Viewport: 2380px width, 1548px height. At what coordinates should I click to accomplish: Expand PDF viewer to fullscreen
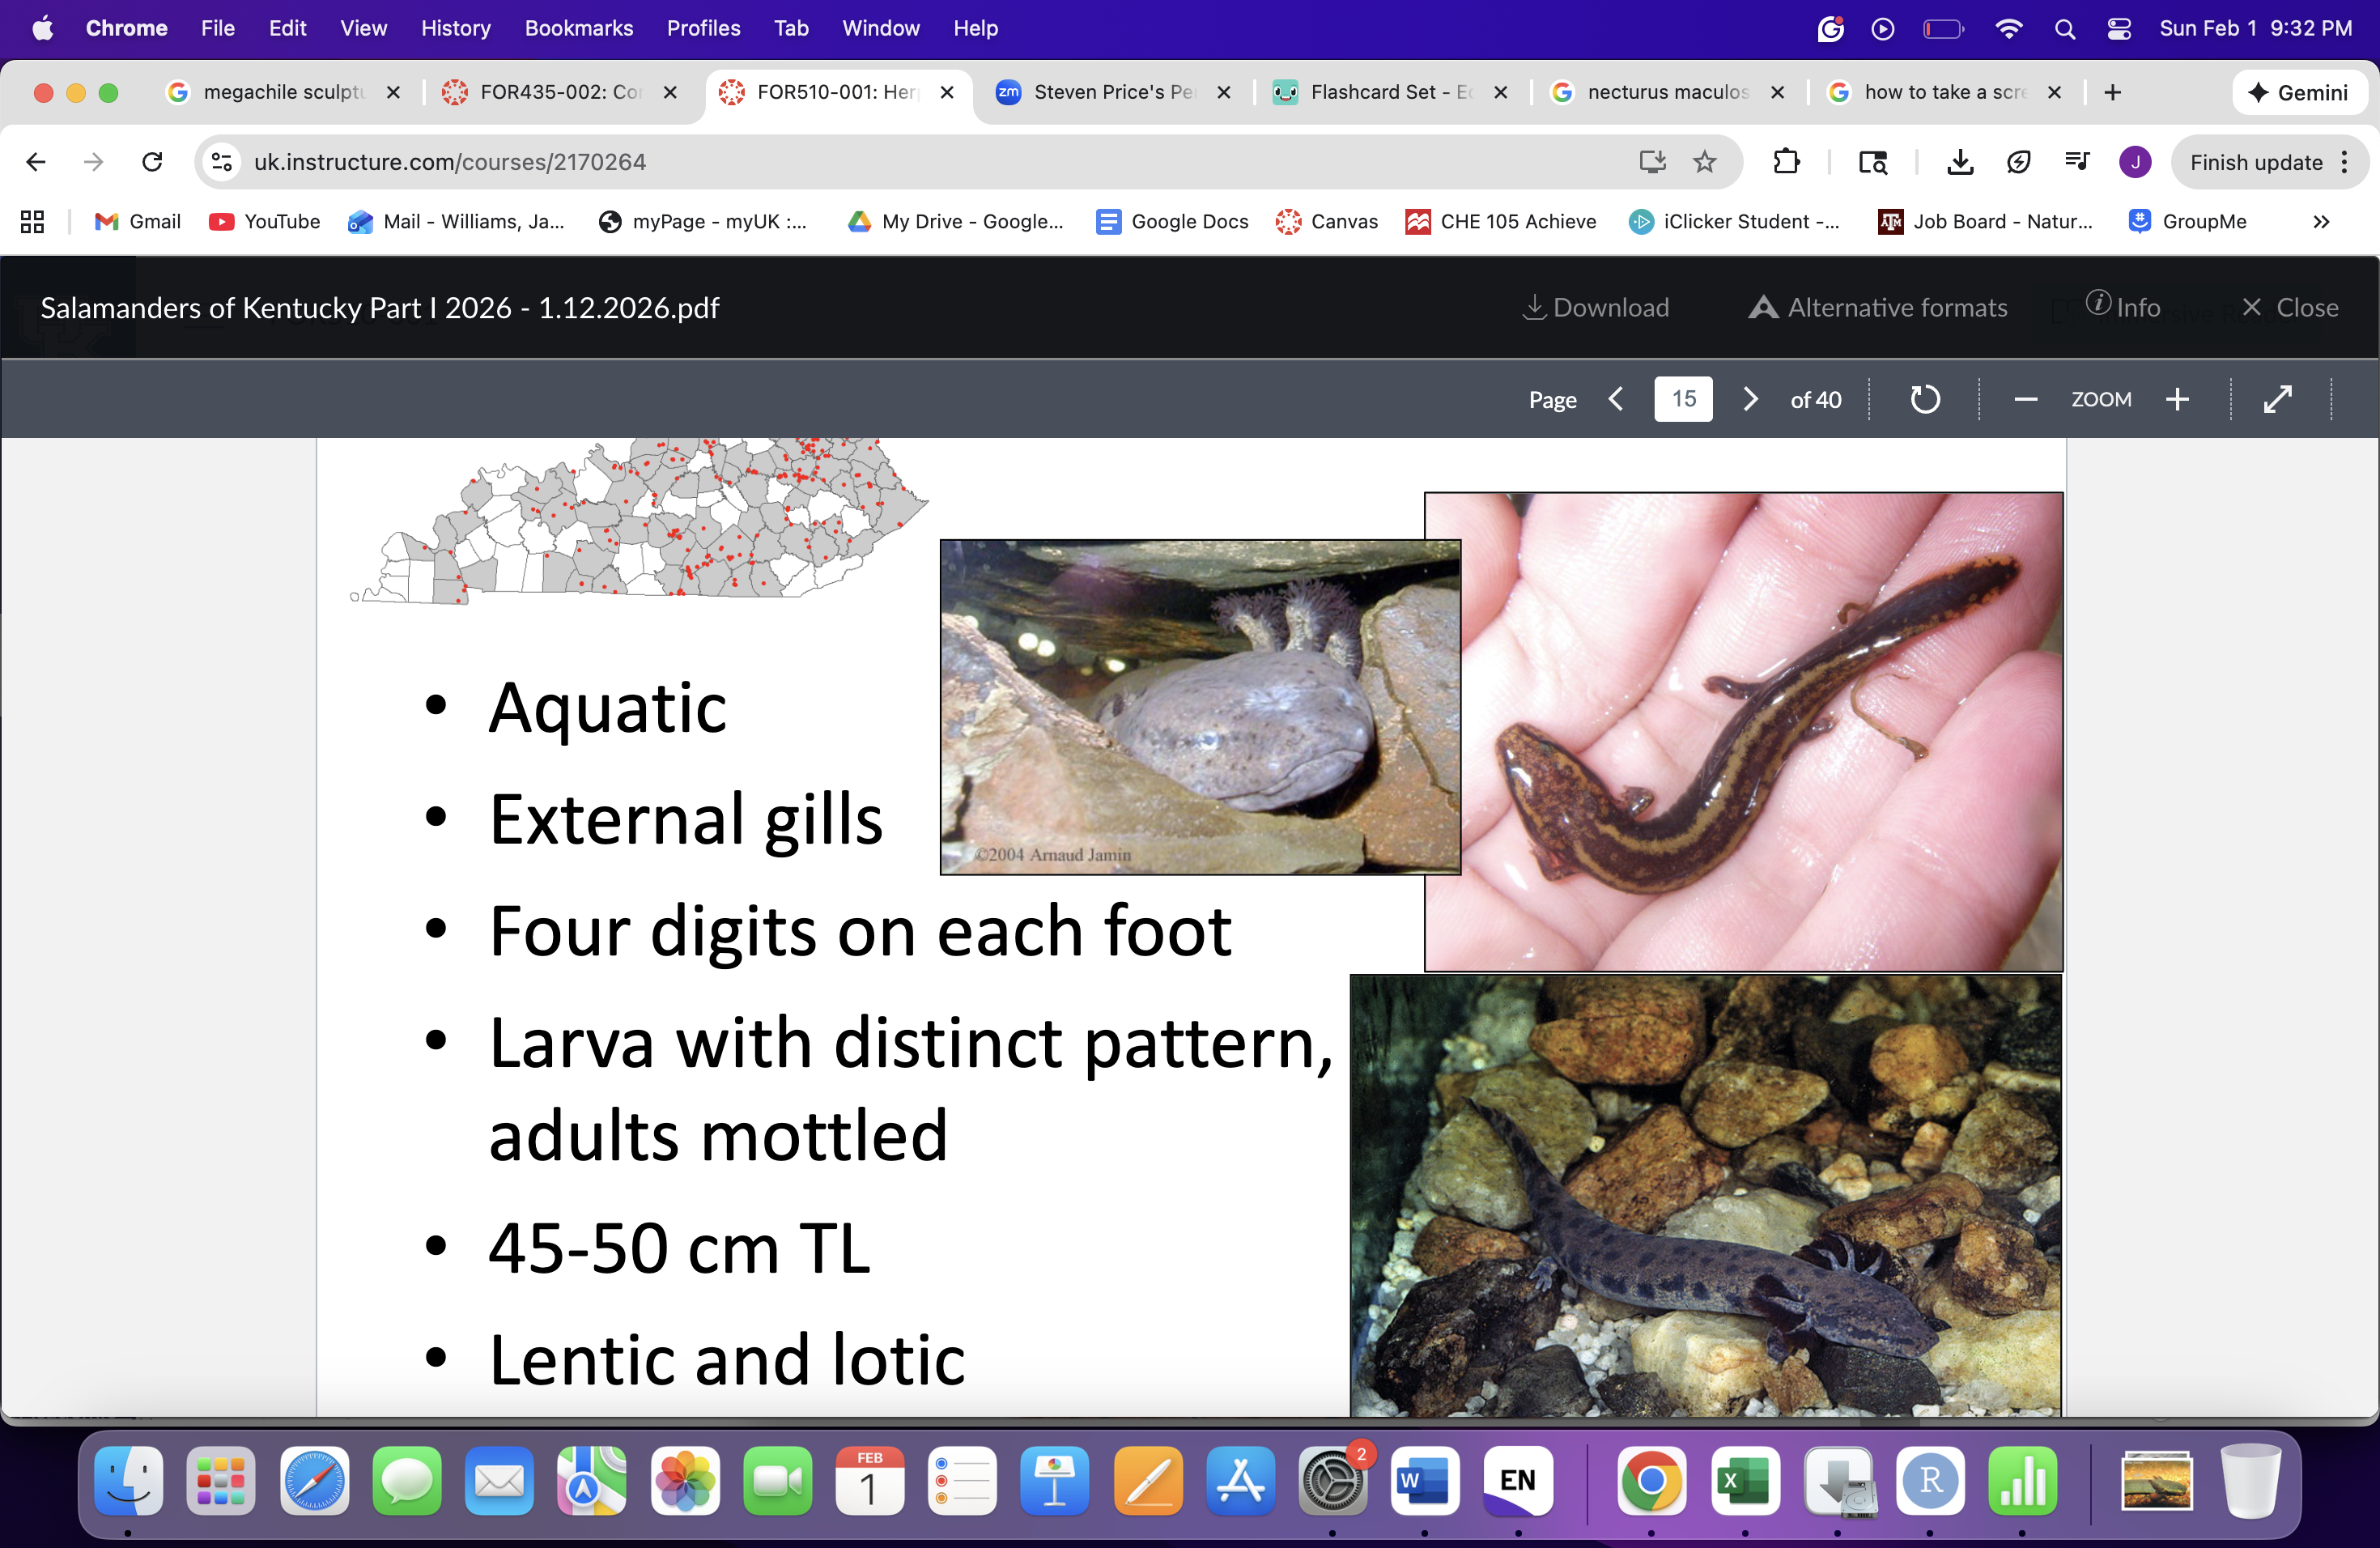click(2278, 399)
